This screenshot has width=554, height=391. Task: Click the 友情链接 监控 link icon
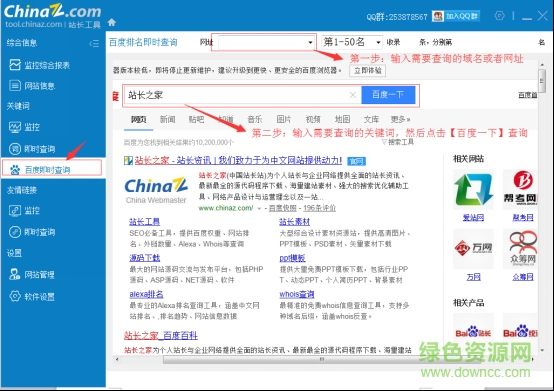click(x=15, y=211)
